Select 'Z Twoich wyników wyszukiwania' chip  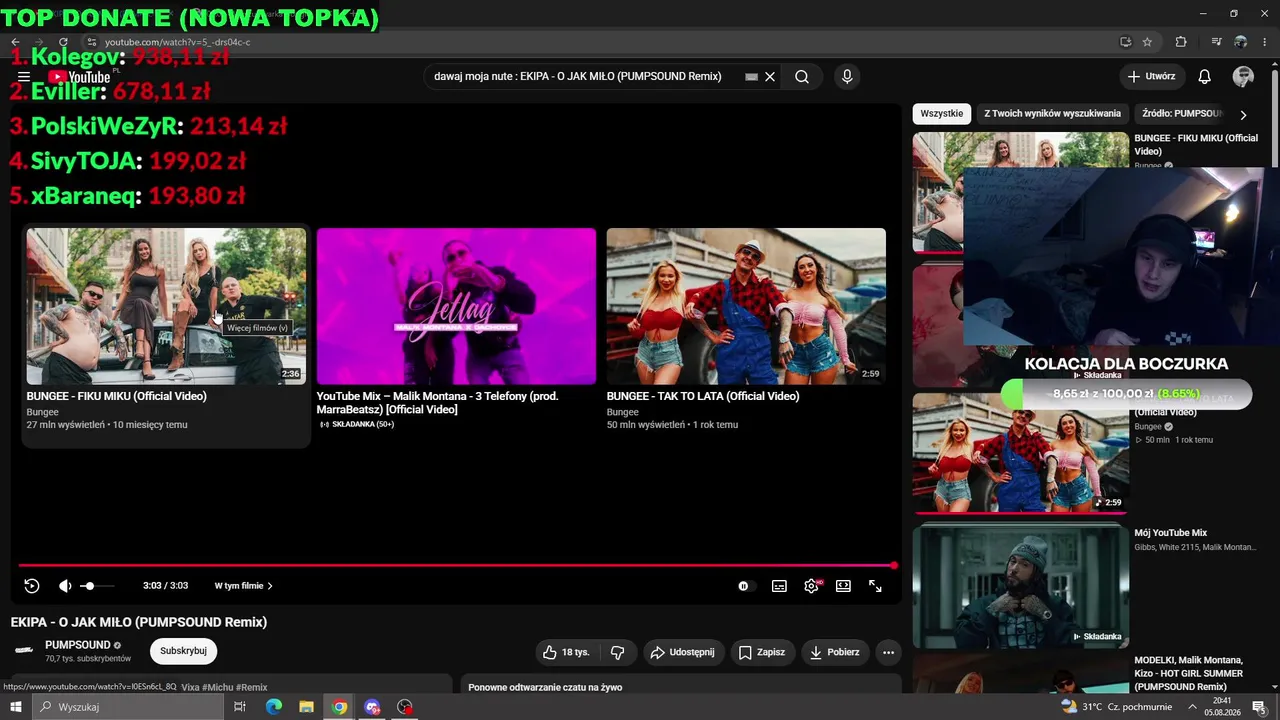click(1052, 114)
